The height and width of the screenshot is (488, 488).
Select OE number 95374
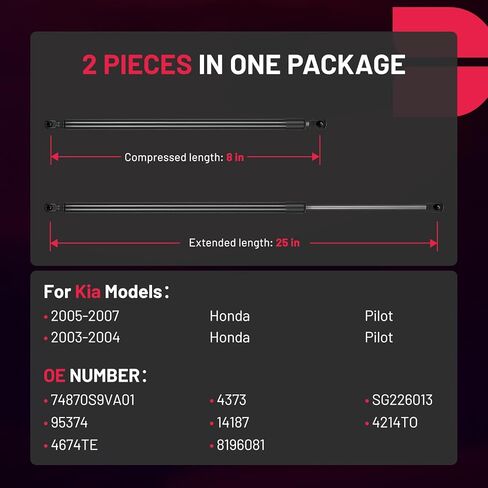click(69, 423)
